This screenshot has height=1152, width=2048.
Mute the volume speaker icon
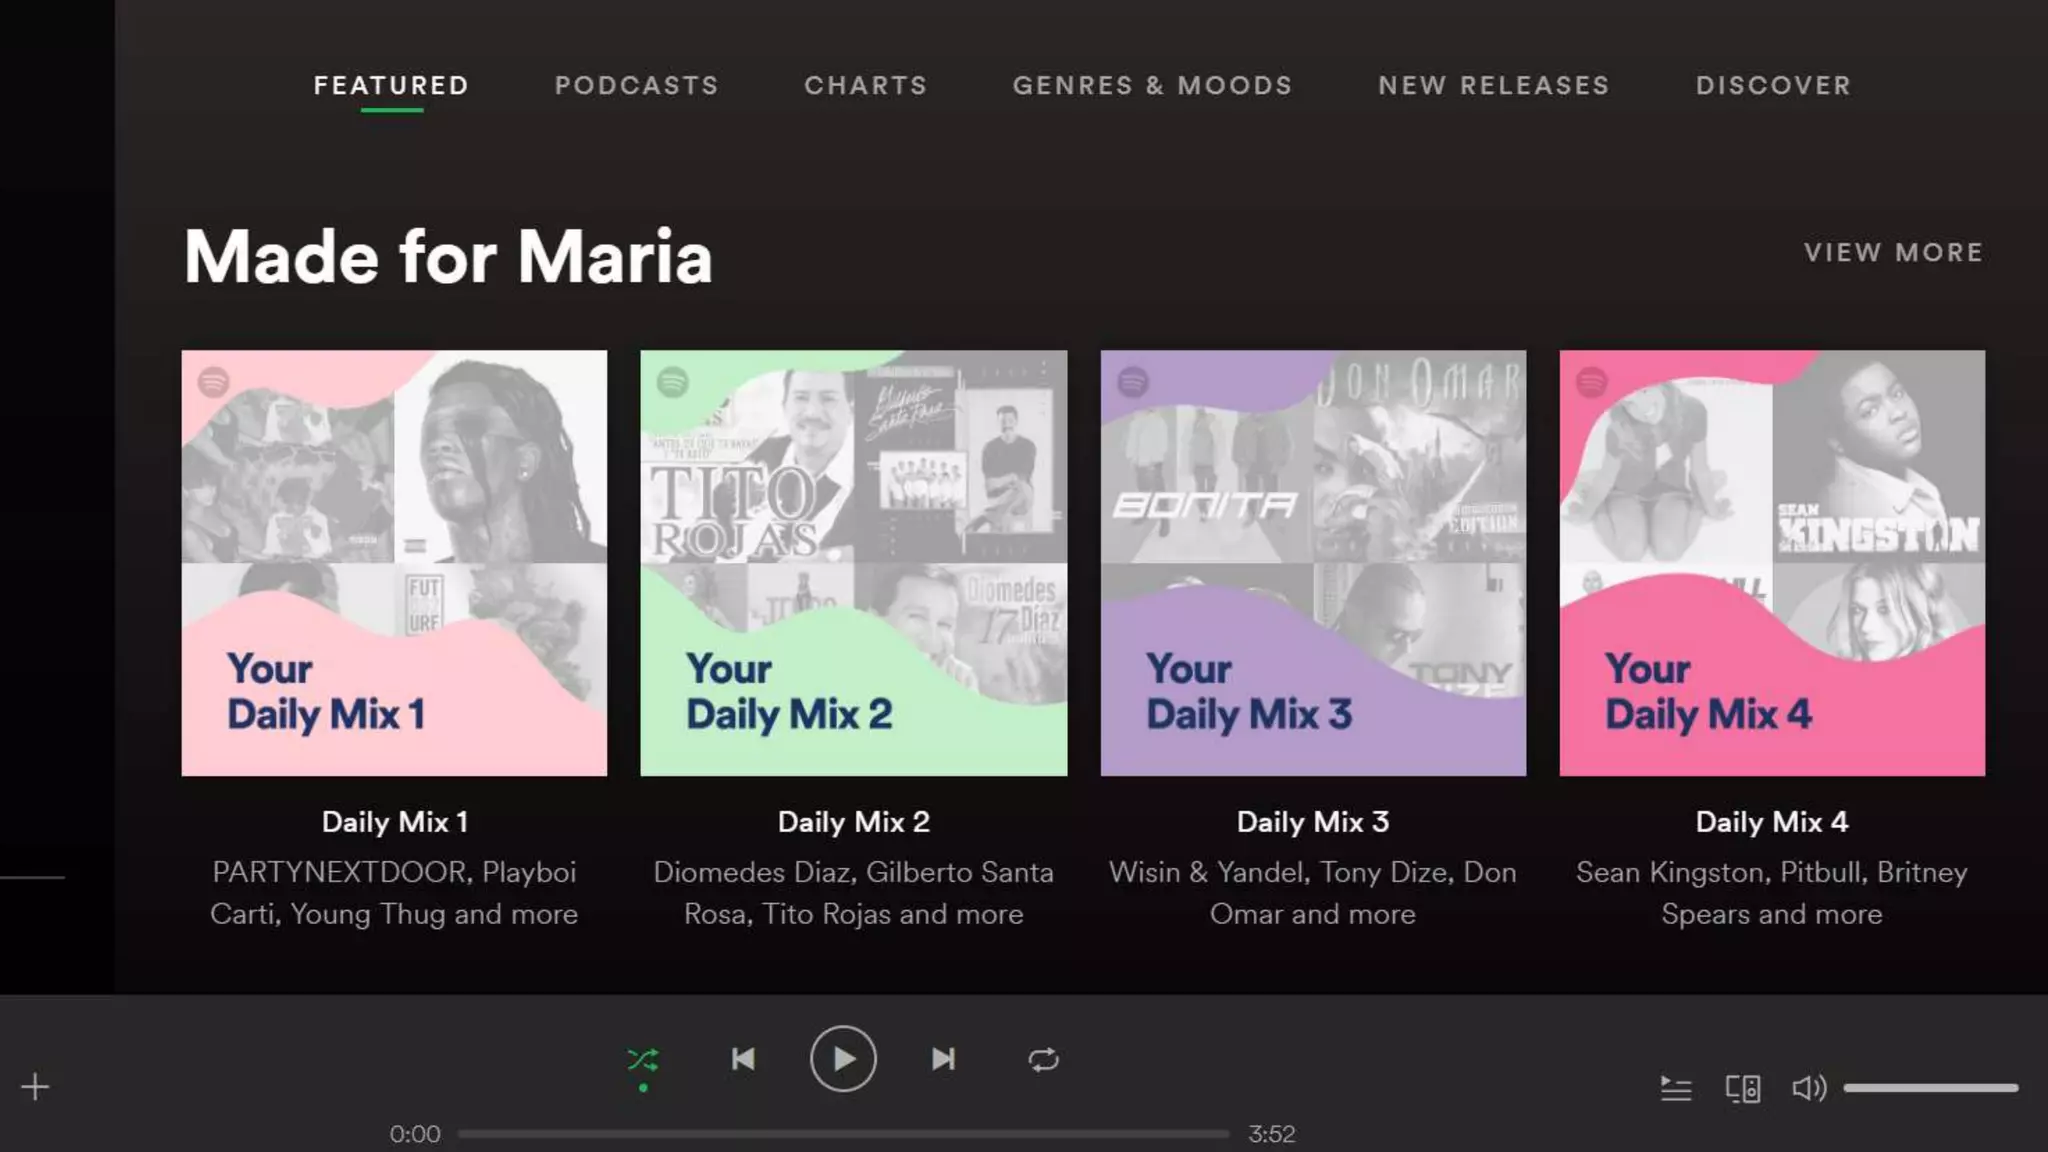(1808, 1088)
